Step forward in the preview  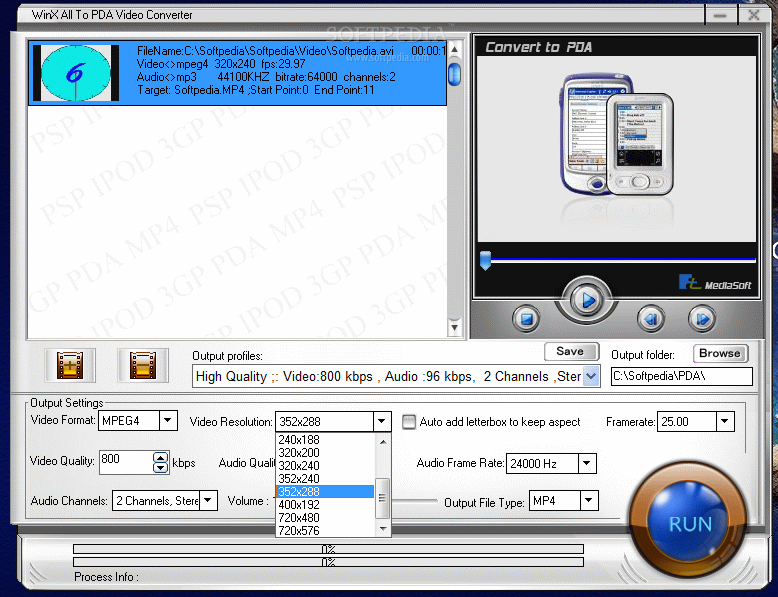point(702,319)
